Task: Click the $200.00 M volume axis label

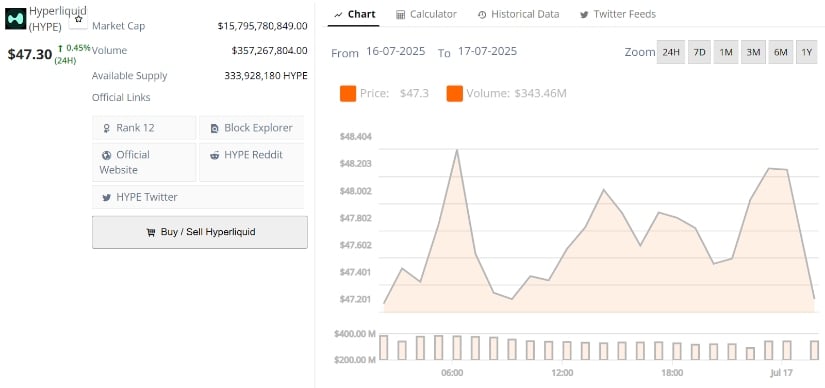Action: [x=355, y=360]
